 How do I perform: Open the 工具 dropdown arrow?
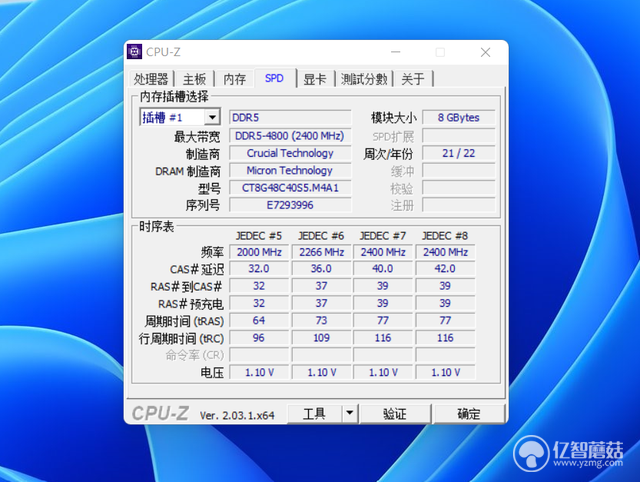click(x=349, y=413)
